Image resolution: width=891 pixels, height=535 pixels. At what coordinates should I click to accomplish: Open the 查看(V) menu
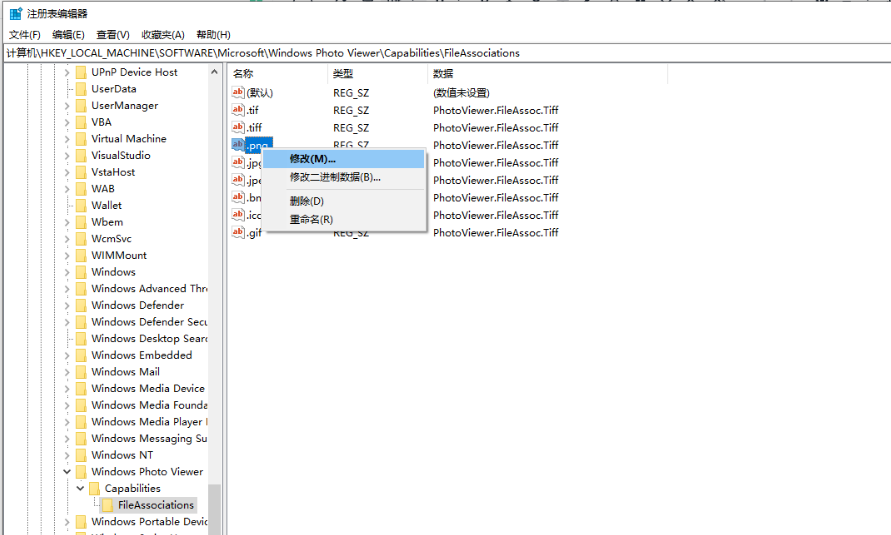[113, 35]
